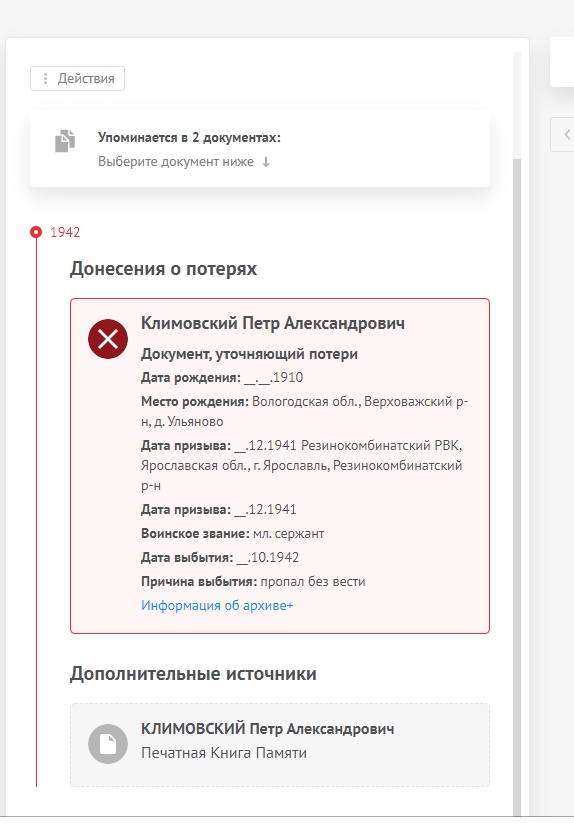Open the Действия actions menu
The width and height of the screenshot is (574, 823).
pos(77,79)
